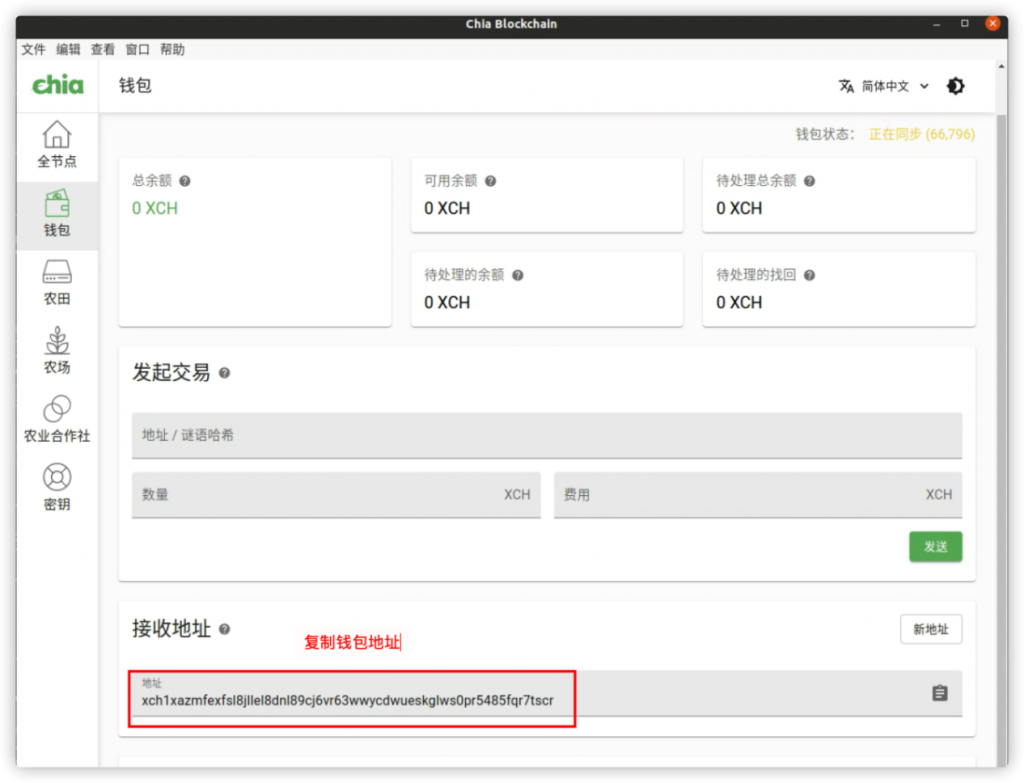Select the 钱包 wallet sidebar icon
This screenshot has height=783, width=1024.
(x=57, y=214)
